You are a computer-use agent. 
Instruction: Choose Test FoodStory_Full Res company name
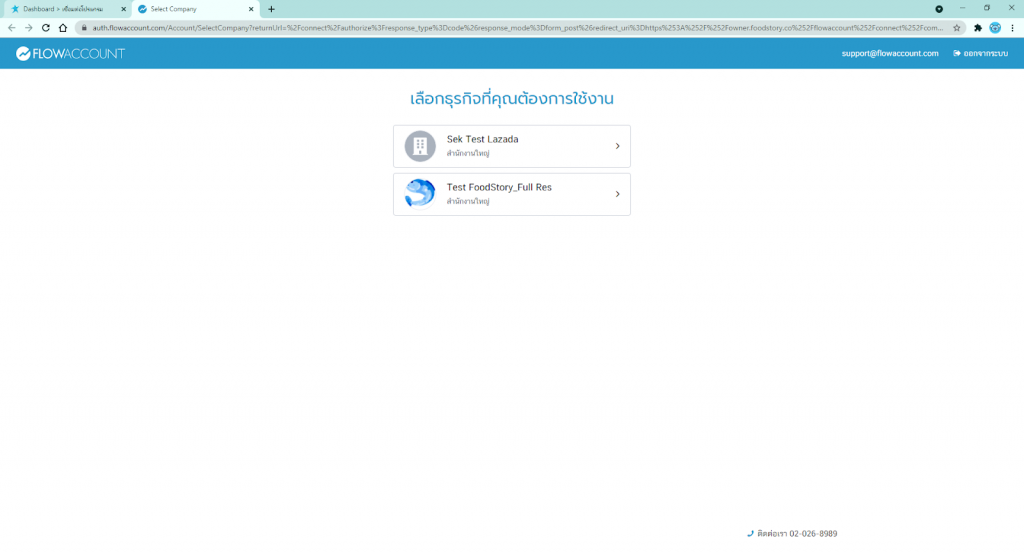(499, 187)
